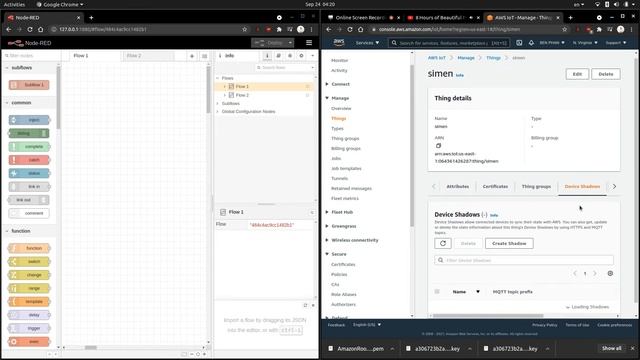Collapse the subflows palette category
The height and width of the screenshot is (360, 640).
coord(7,68)
